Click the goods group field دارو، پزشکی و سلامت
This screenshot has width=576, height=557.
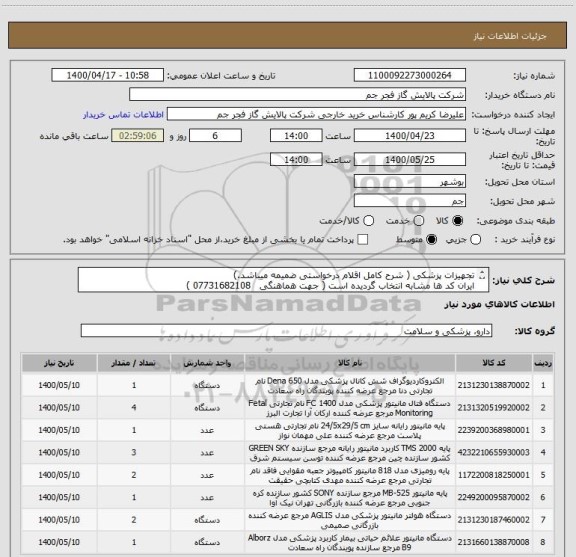[x=286, y=331]
